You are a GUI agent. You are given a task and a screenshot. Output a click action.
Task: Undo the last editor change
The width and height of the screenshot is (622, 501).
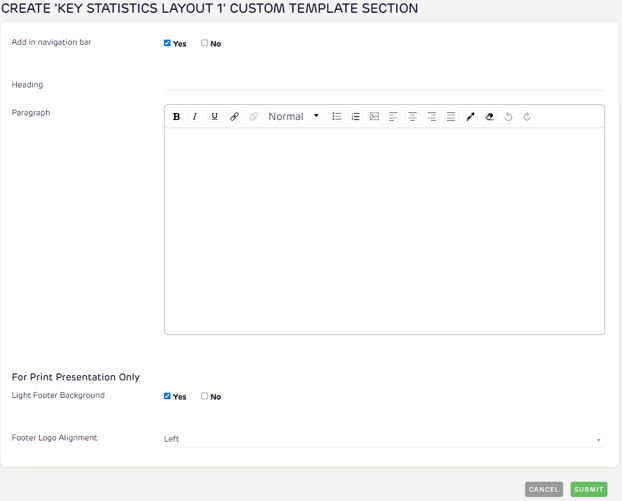coord(508,117)
